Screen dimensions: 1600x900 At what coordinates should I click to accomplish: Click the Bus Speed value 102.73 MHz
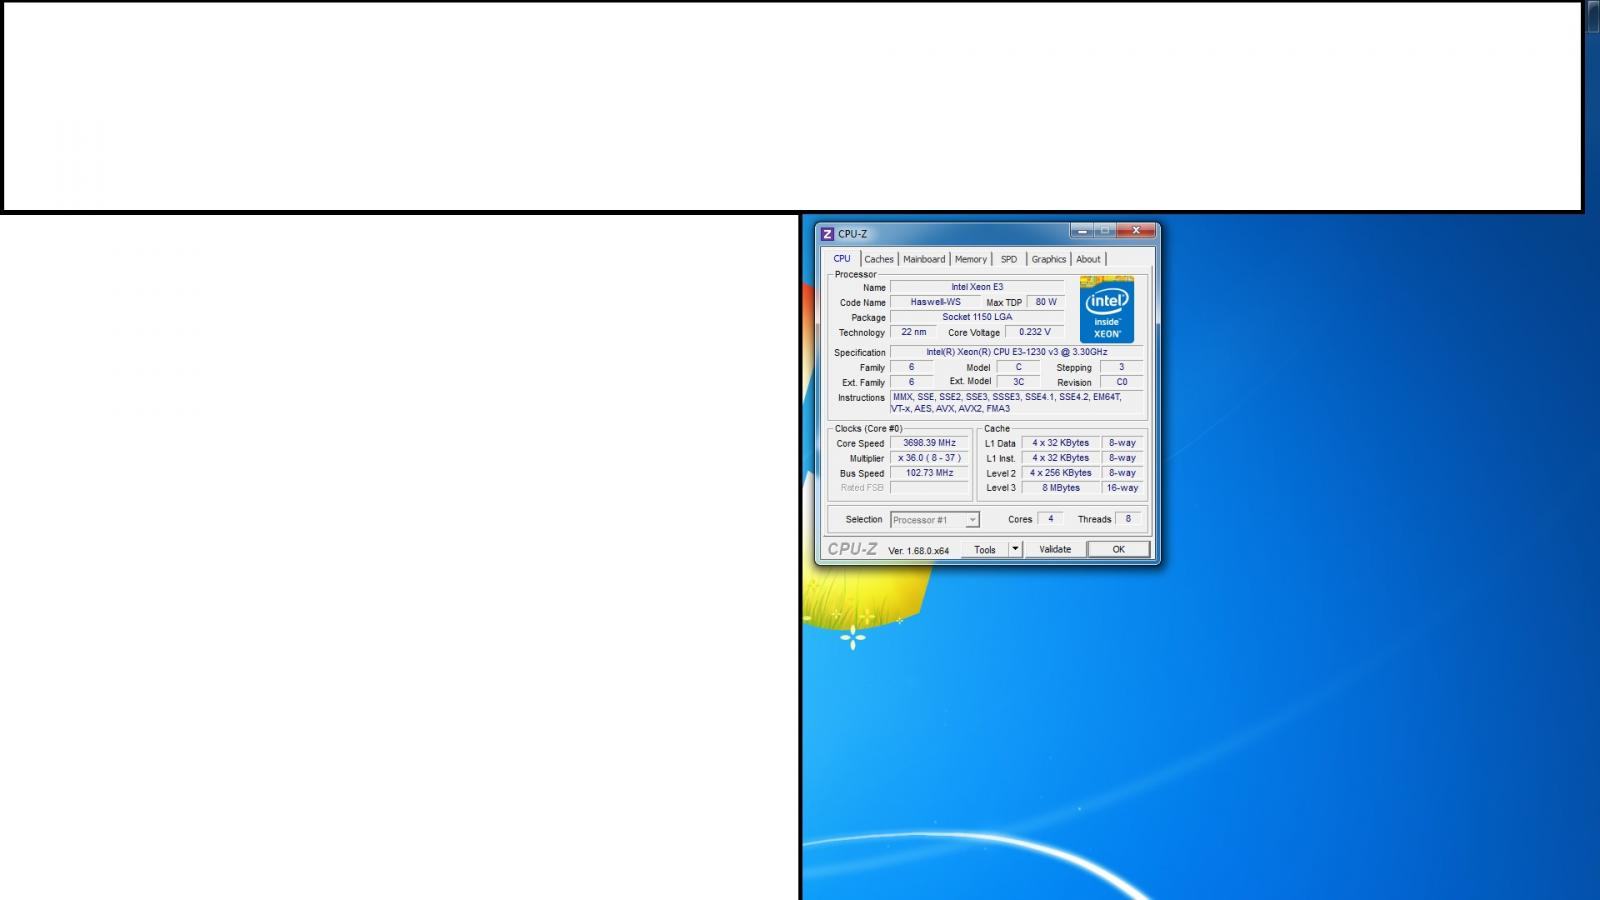[x=929, y=473]
